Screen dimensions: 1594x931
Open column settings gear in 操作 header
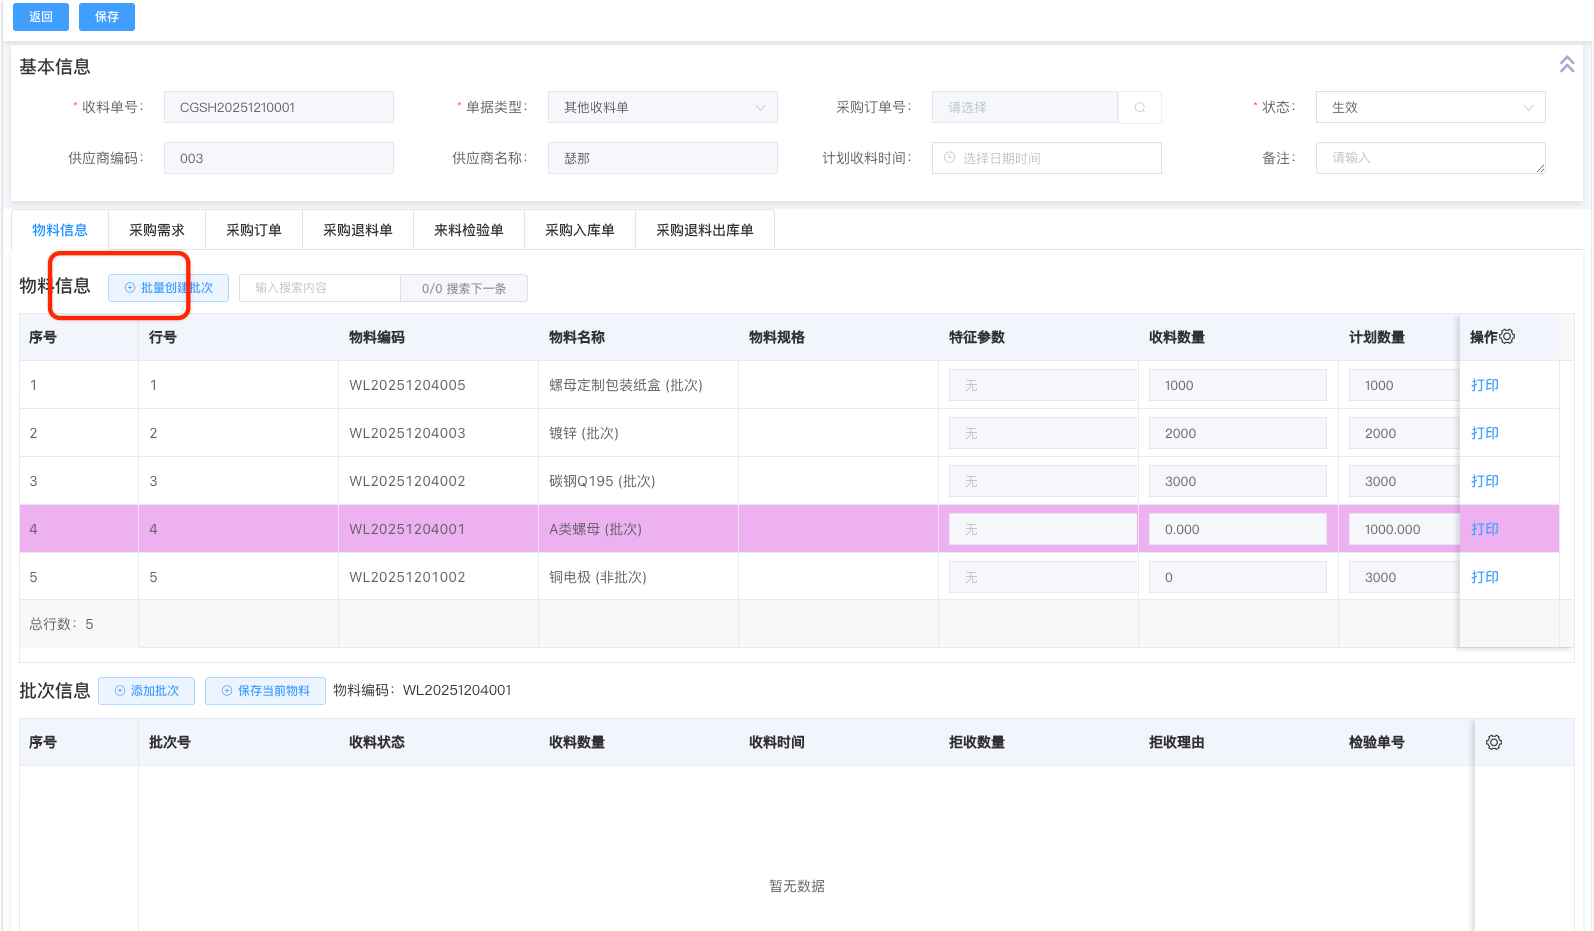tap(1507, 337)
